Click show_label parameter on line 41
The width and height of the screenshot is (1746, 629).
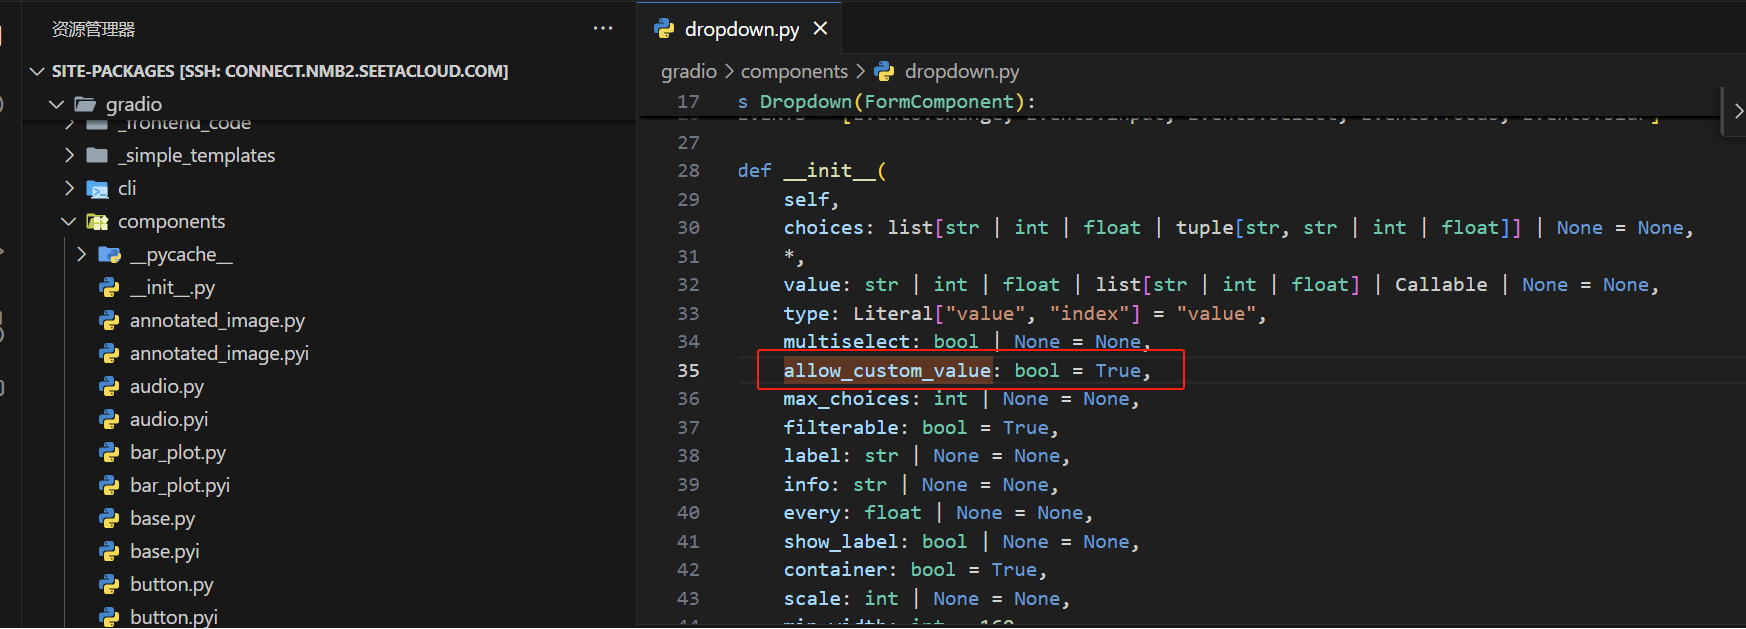pos(840,542)
